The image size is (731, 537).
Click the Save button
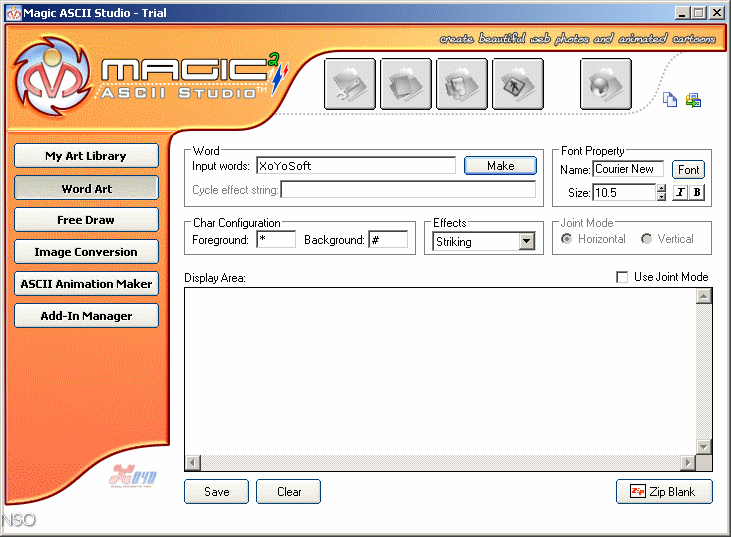(216, 492)
